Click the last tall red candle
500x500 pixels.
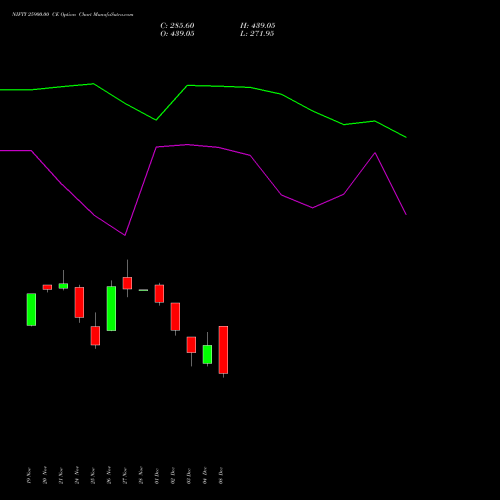click(223, 350)
